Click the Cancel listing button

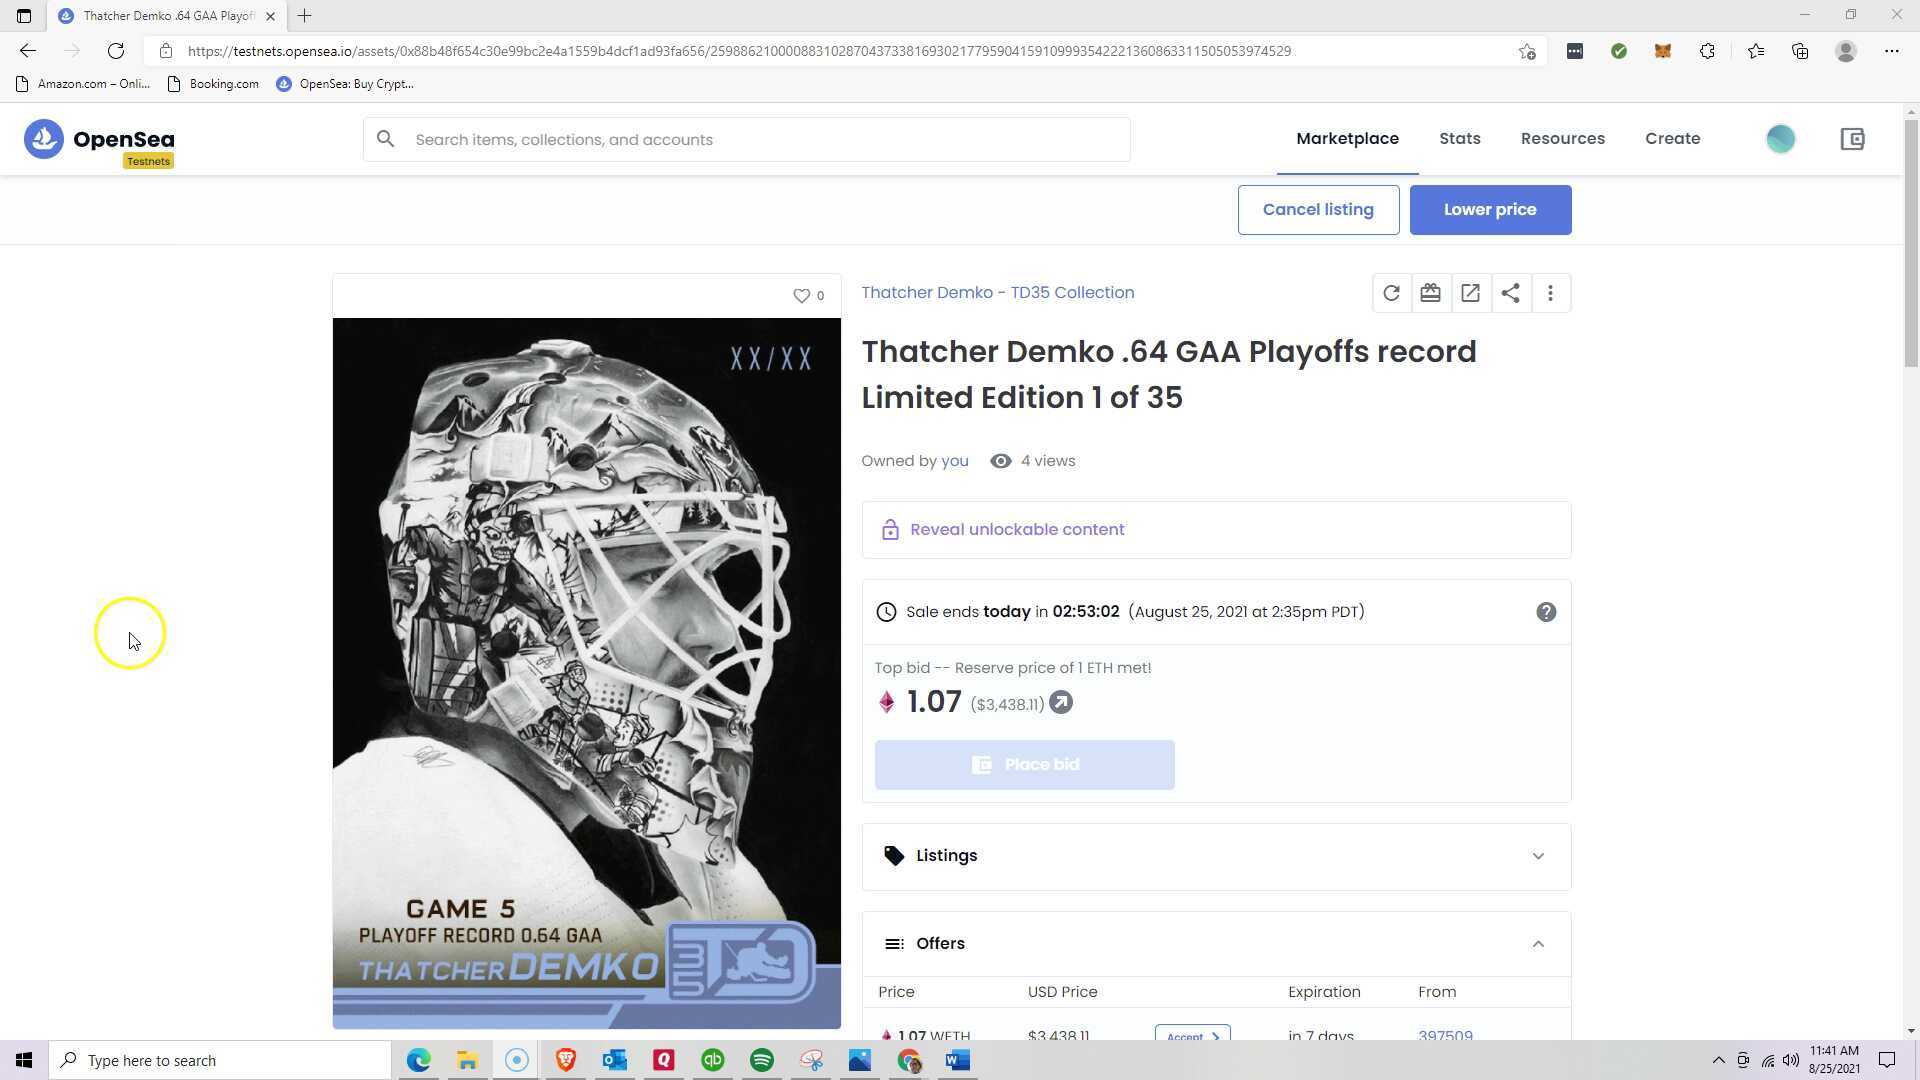tap(1318, 210)
